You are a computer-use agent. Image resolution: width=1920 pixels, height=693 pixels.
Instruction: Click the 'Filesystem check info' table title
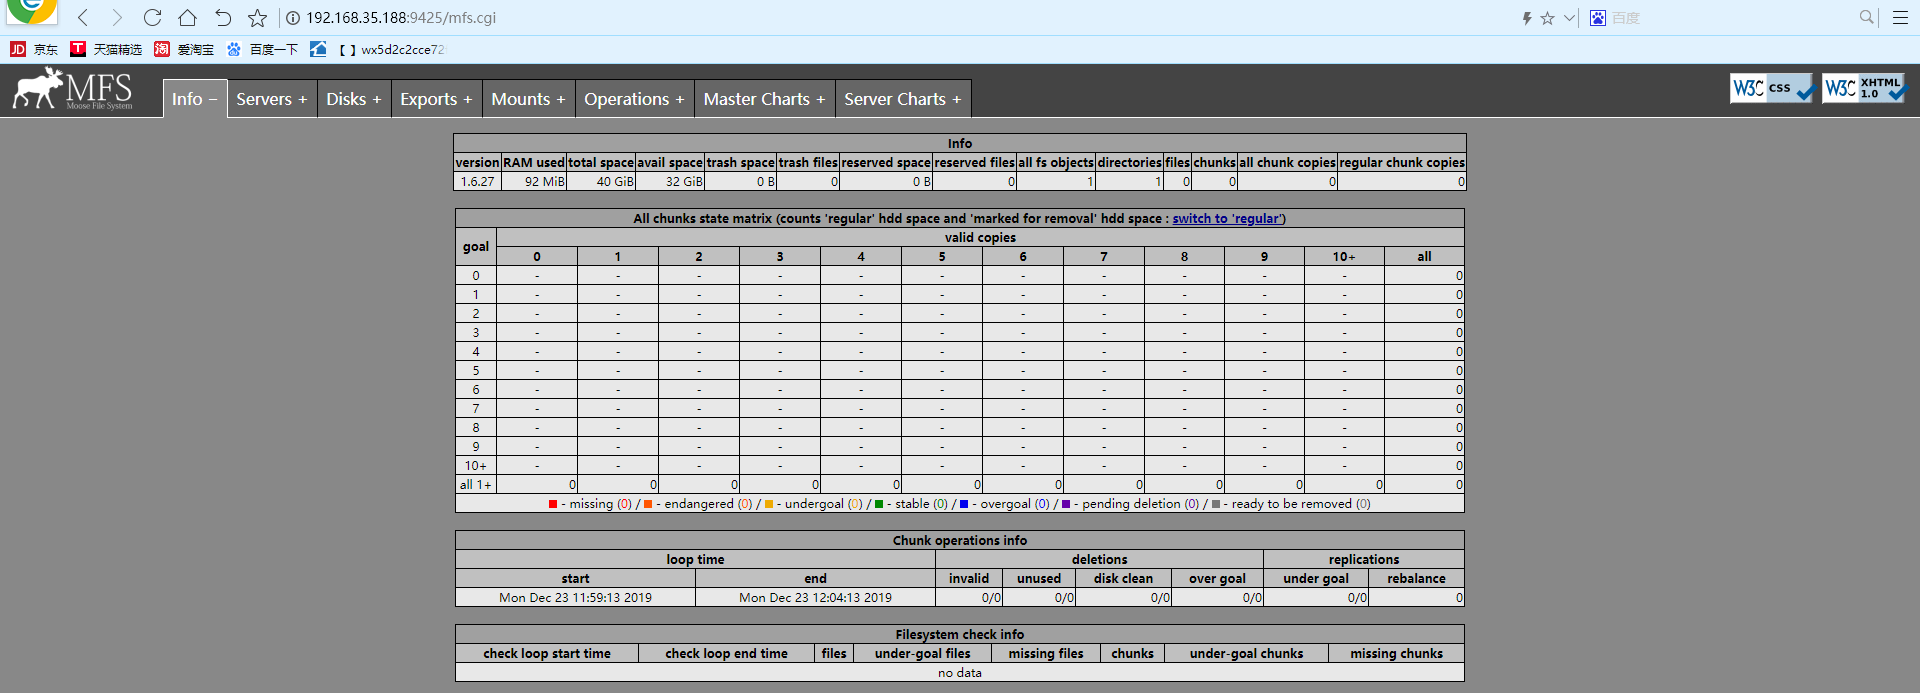(960, 635)
